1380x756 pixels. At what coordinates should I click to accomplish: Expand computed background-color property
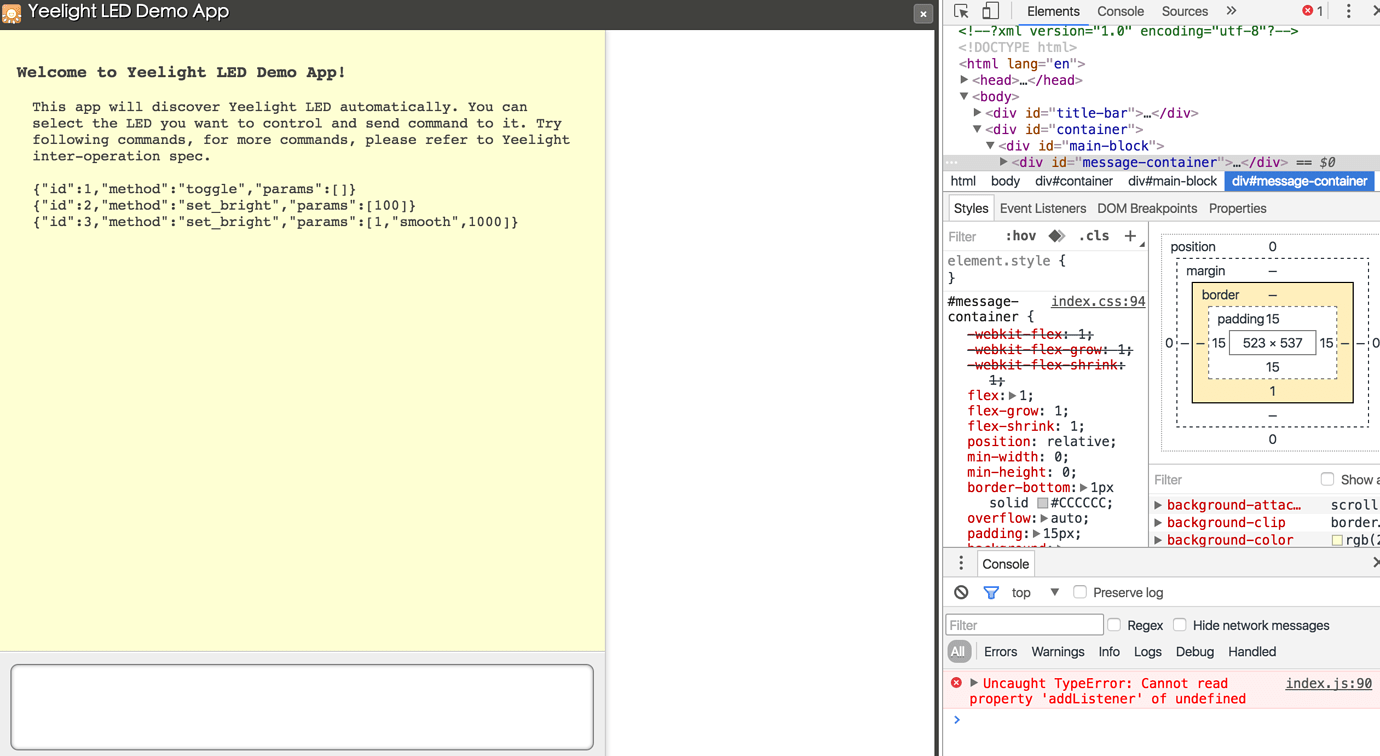[1158, 540]
